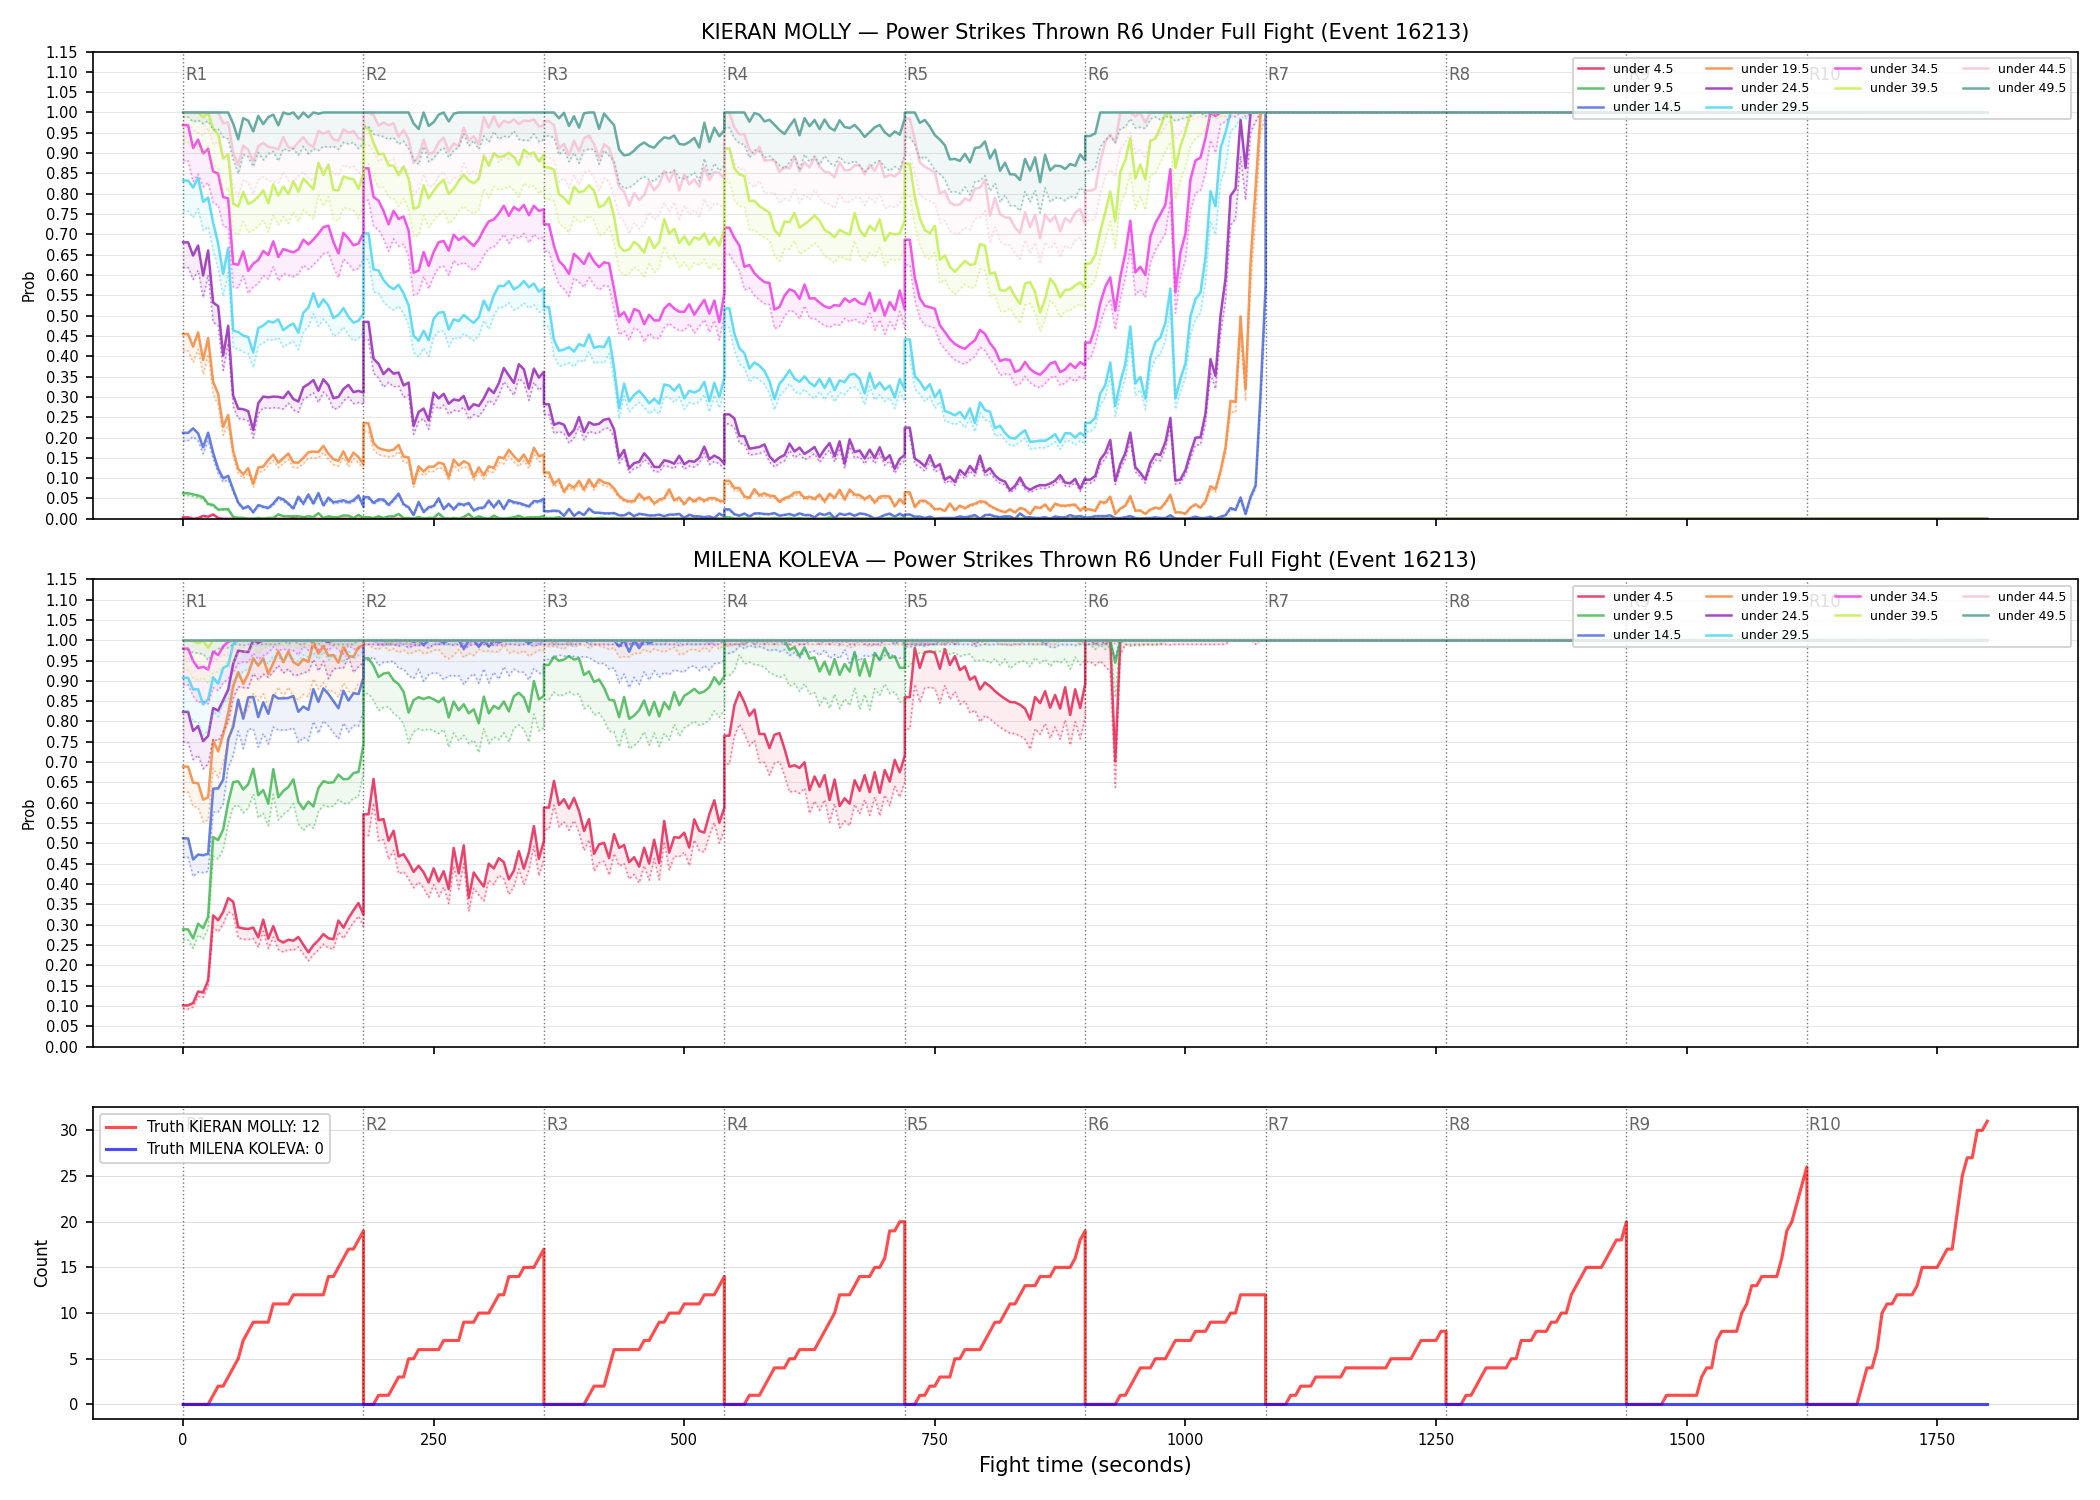The image size is (2100, 1500).
Task: Click 'Truth MILENA KOLEVA: 0' legend entry
Action: click(214, 1149)
